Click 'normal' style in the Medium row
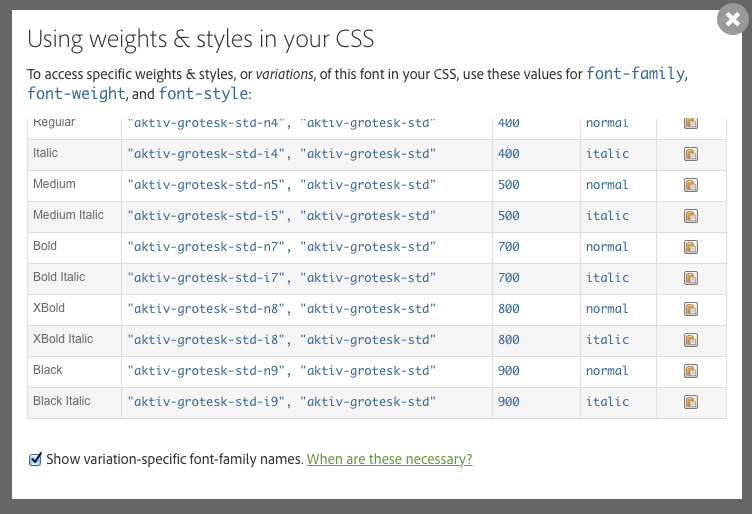 607,185
